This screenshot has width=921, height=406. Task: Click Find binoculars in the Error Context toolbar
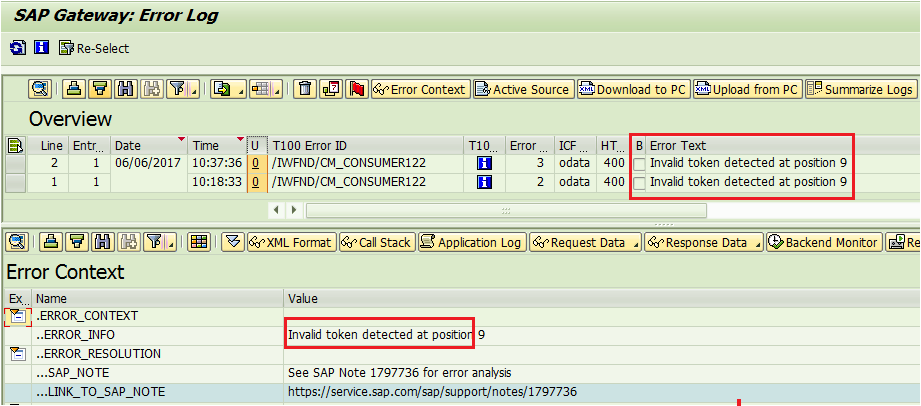103,242
